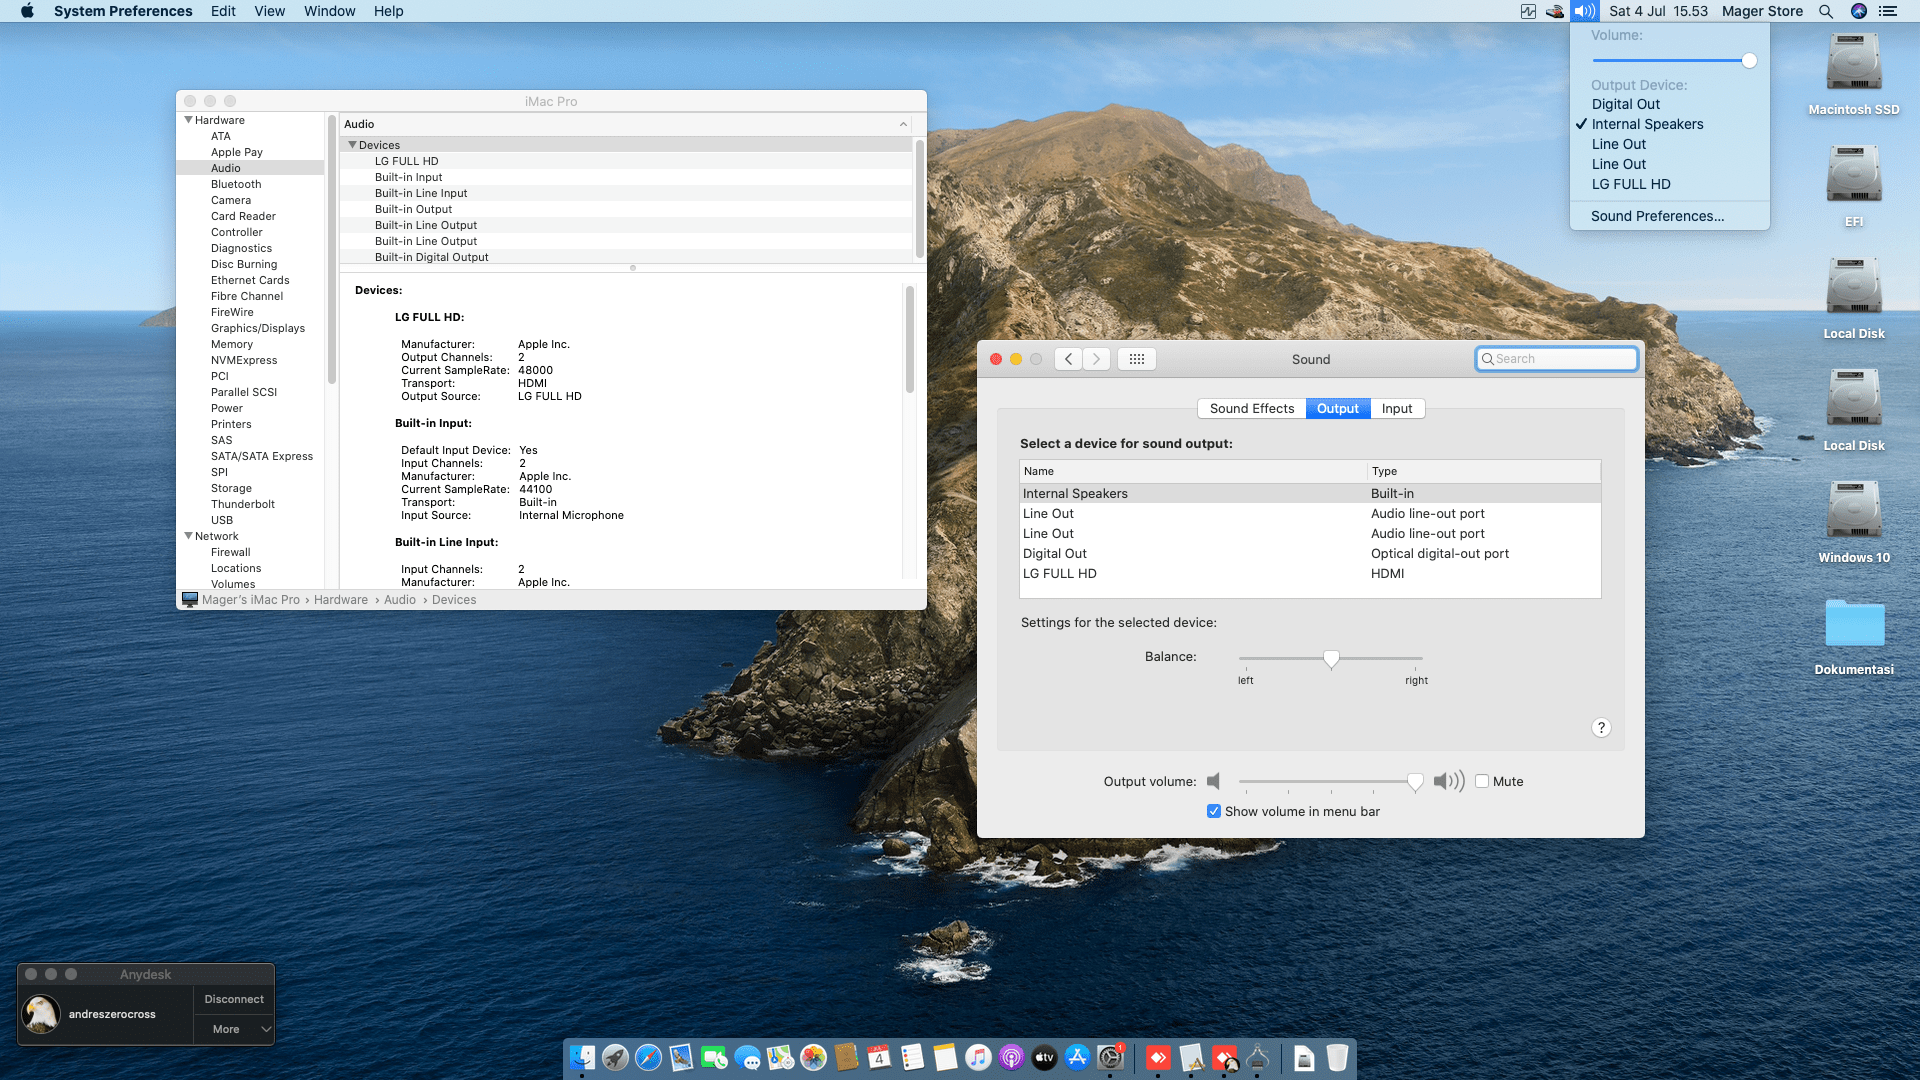Expand the Anydesk More dropdown
1920x1080 pixels.
[265, 1029]
